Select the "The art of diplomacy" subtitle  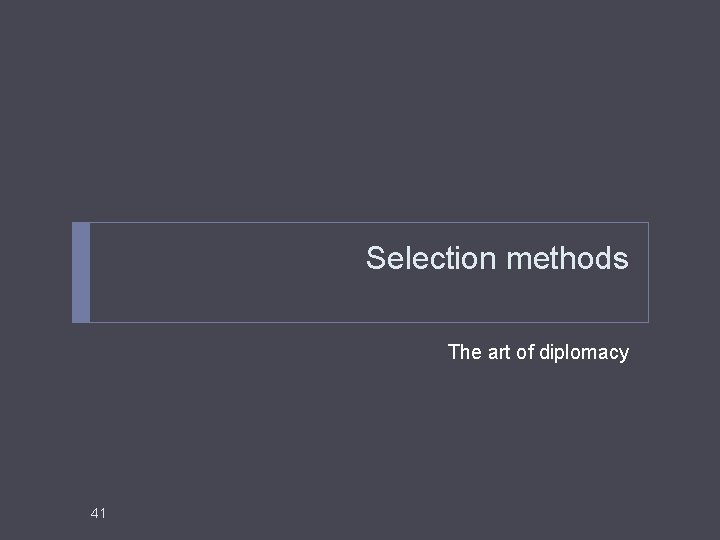pos(538,352)
